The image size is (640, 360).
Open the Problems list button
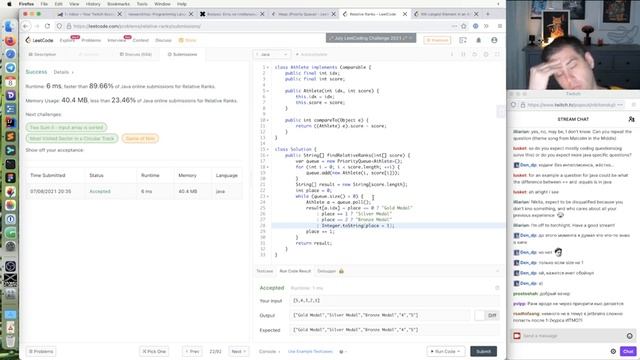click(x=41, y=351)
